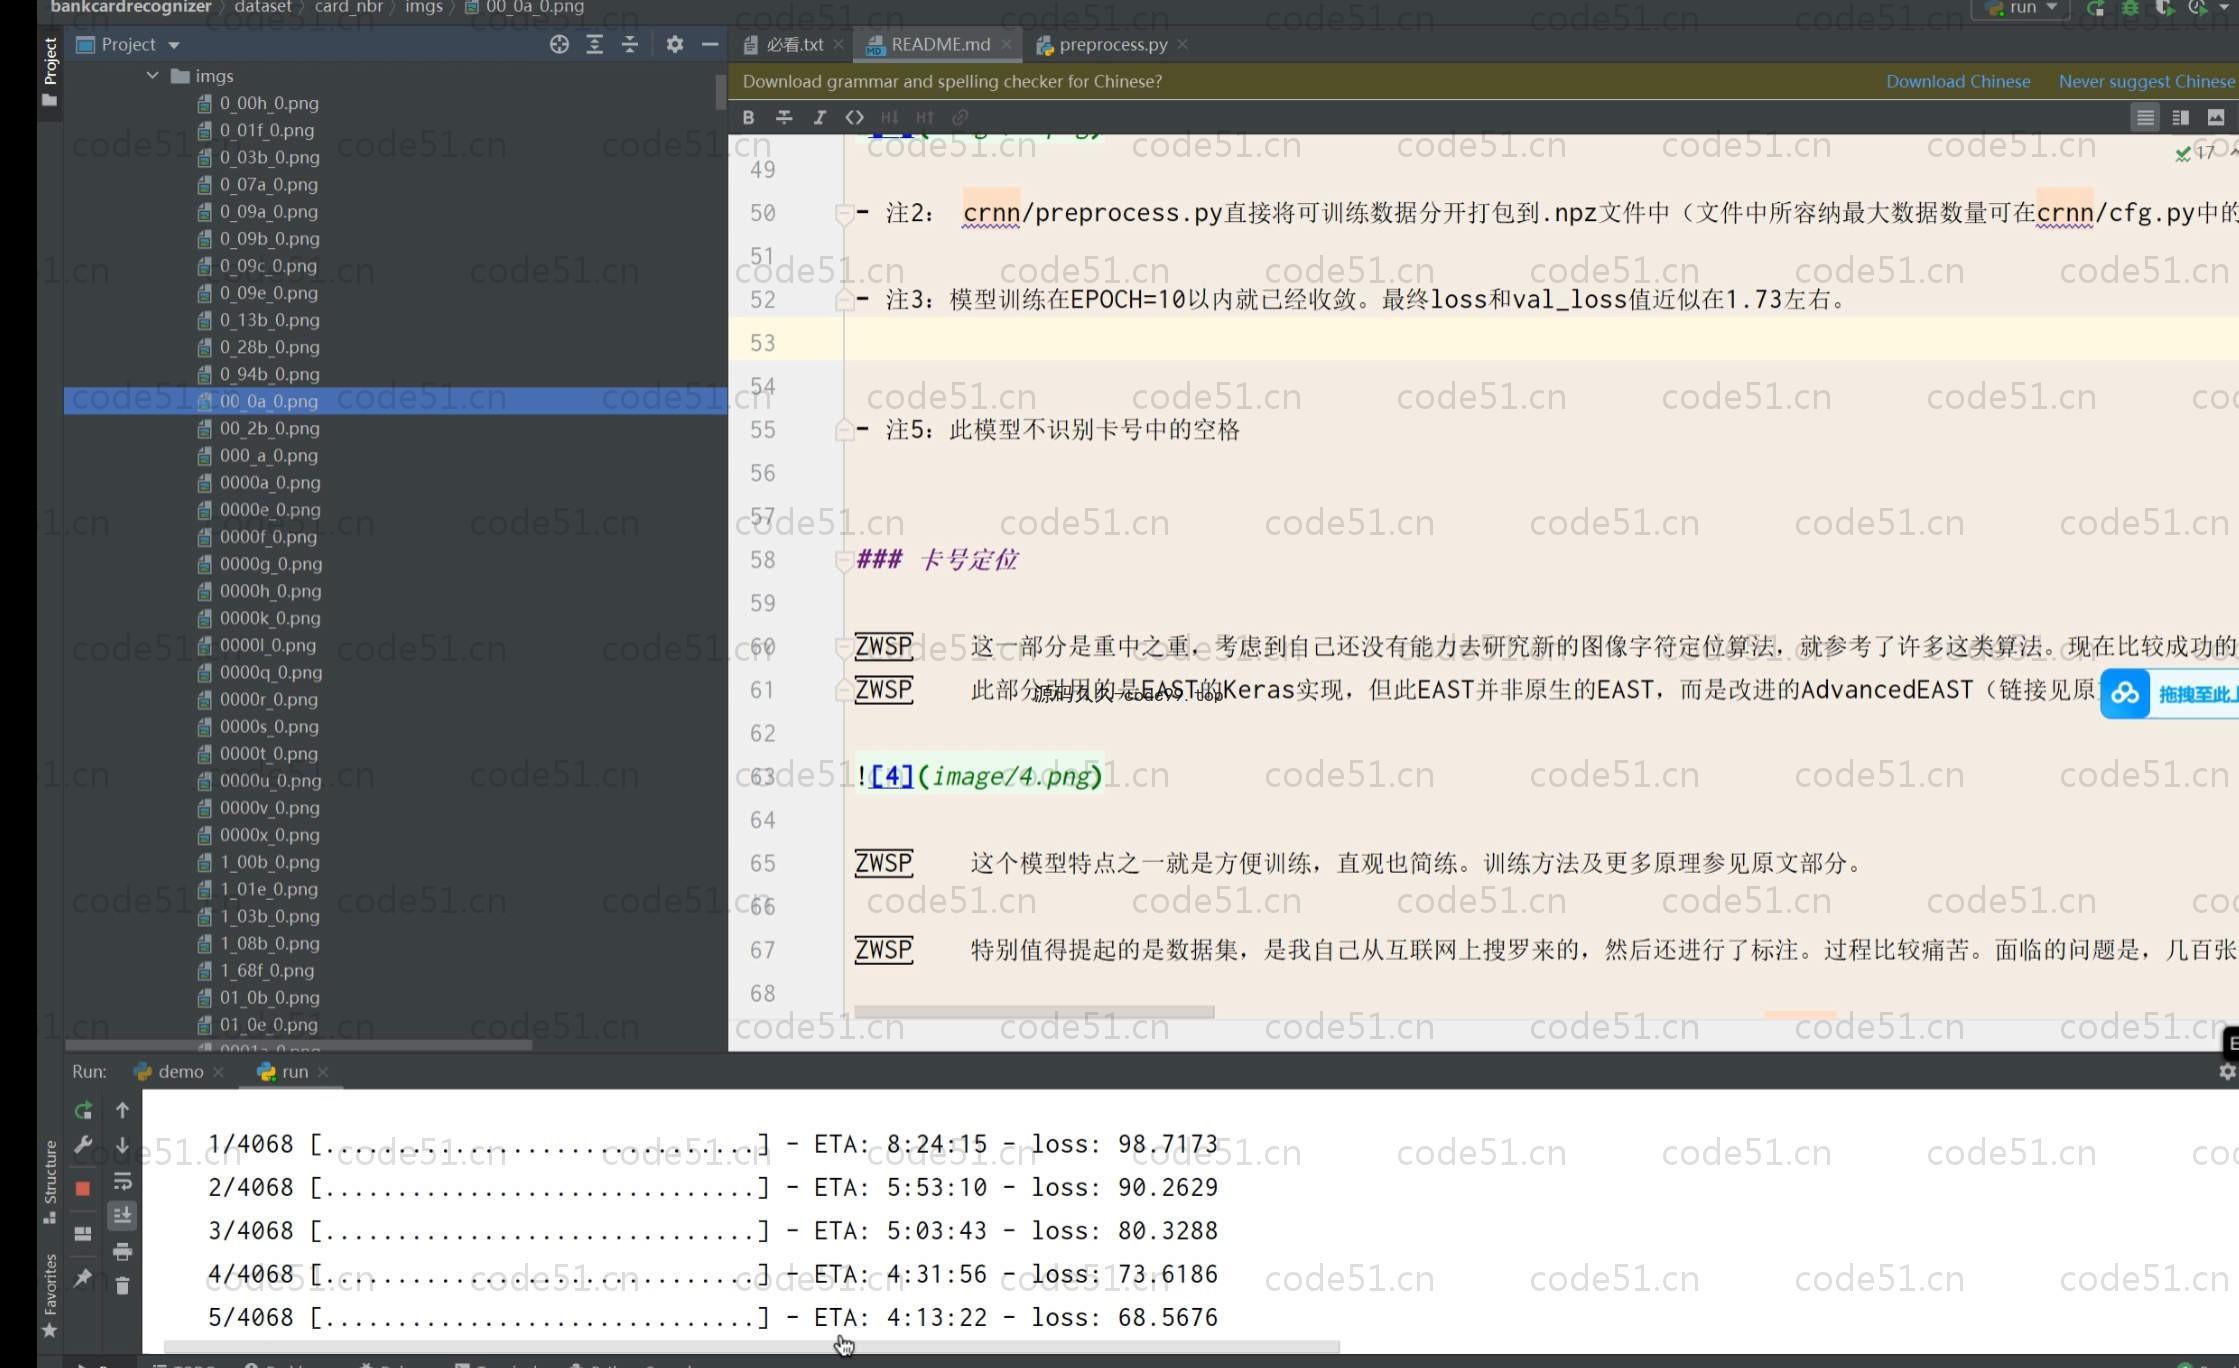The image size is (2239, 1368).
Task: Click the green run button in top toolbar
Action: coord(2096,8)
